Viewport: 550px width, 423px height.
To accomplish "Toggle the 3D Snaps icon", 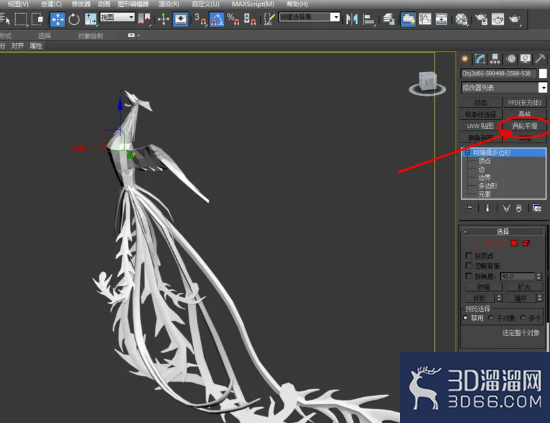I will pyautogui.click(x=200, y=19).
